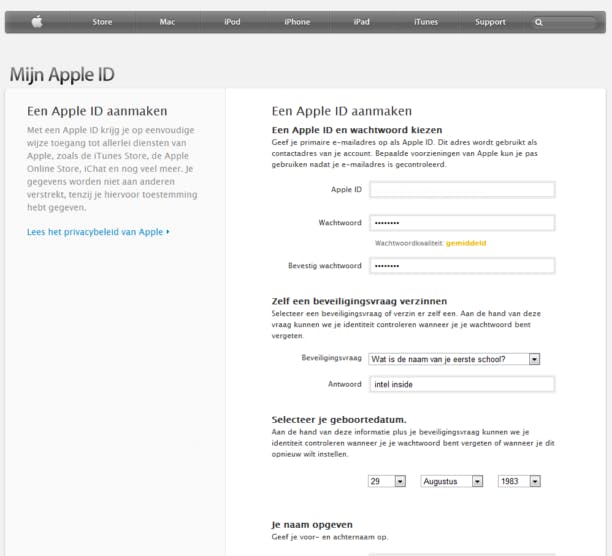This screenshot has width=612, height=556.
Task: Click into the Wachtwoord field
Action: (462, 223)
